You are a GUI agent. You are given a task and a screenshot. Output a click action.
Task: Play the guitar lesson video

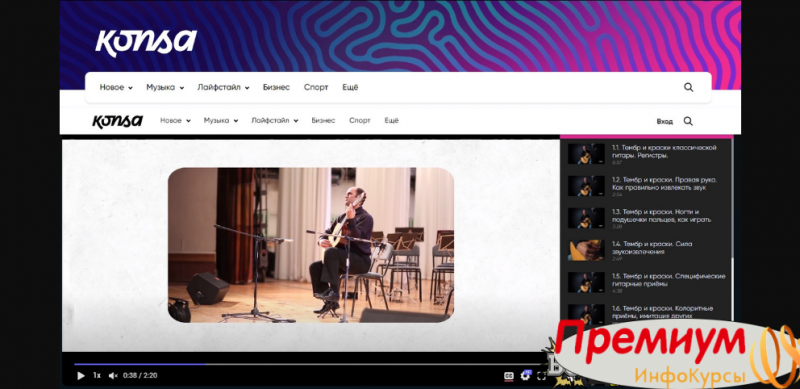(80, 376)
